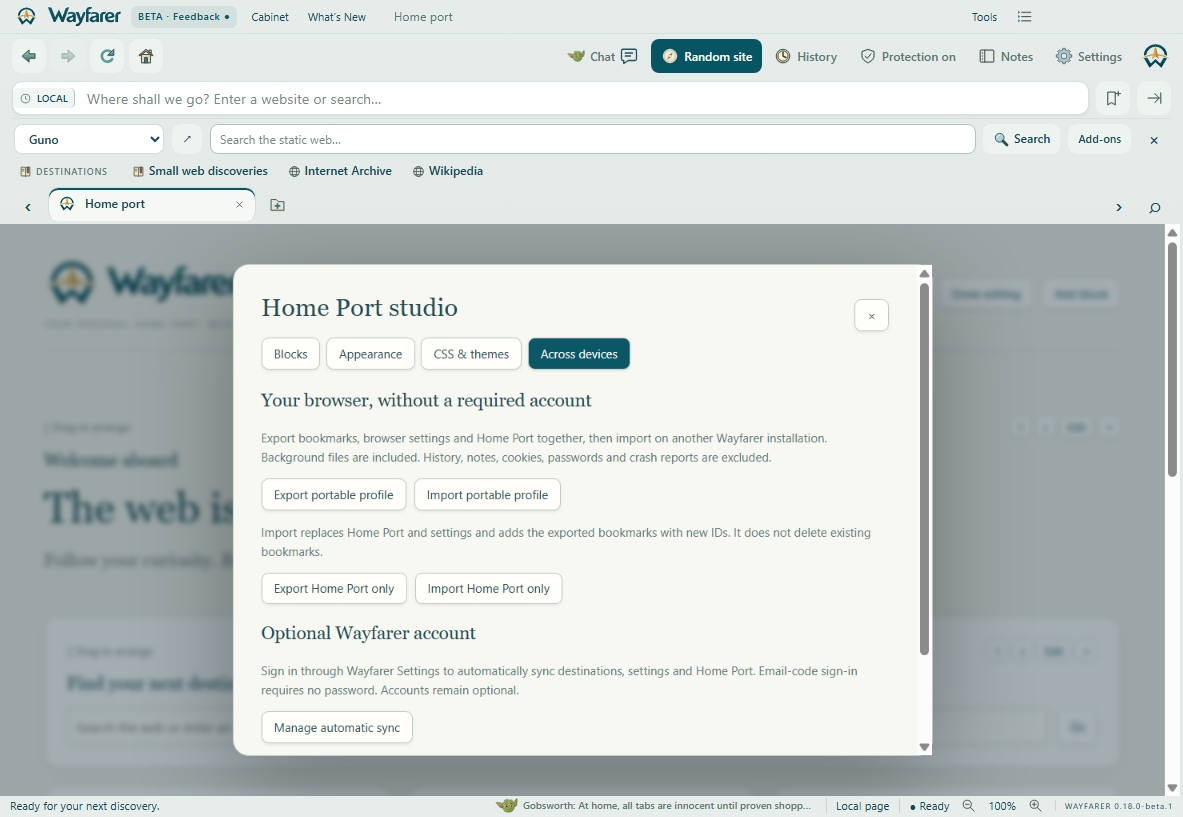
Task: Open Small web discoveries bookmark
Action: tap(201, 171)
